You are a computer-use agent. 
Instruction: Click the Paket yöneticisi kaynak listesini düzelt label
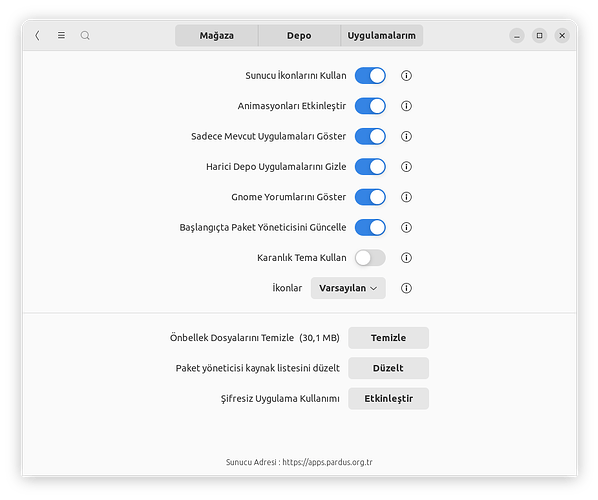click(257, 368)
